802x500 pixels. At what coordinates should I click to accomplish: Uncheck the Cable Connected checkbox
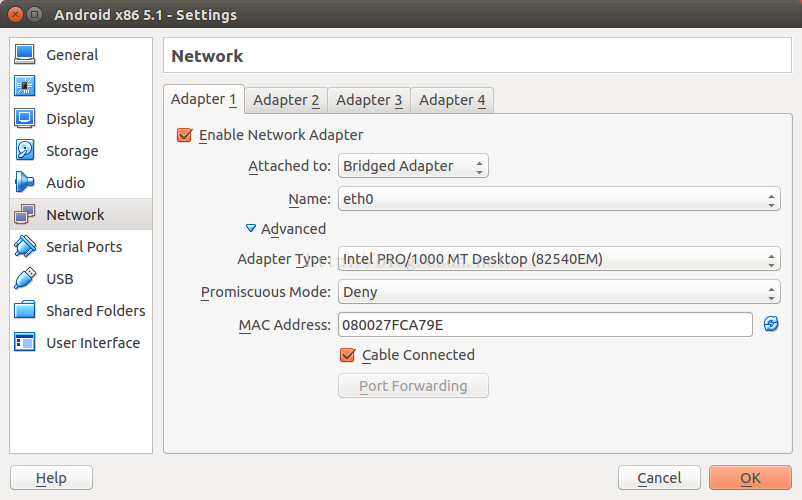[347, 355]
